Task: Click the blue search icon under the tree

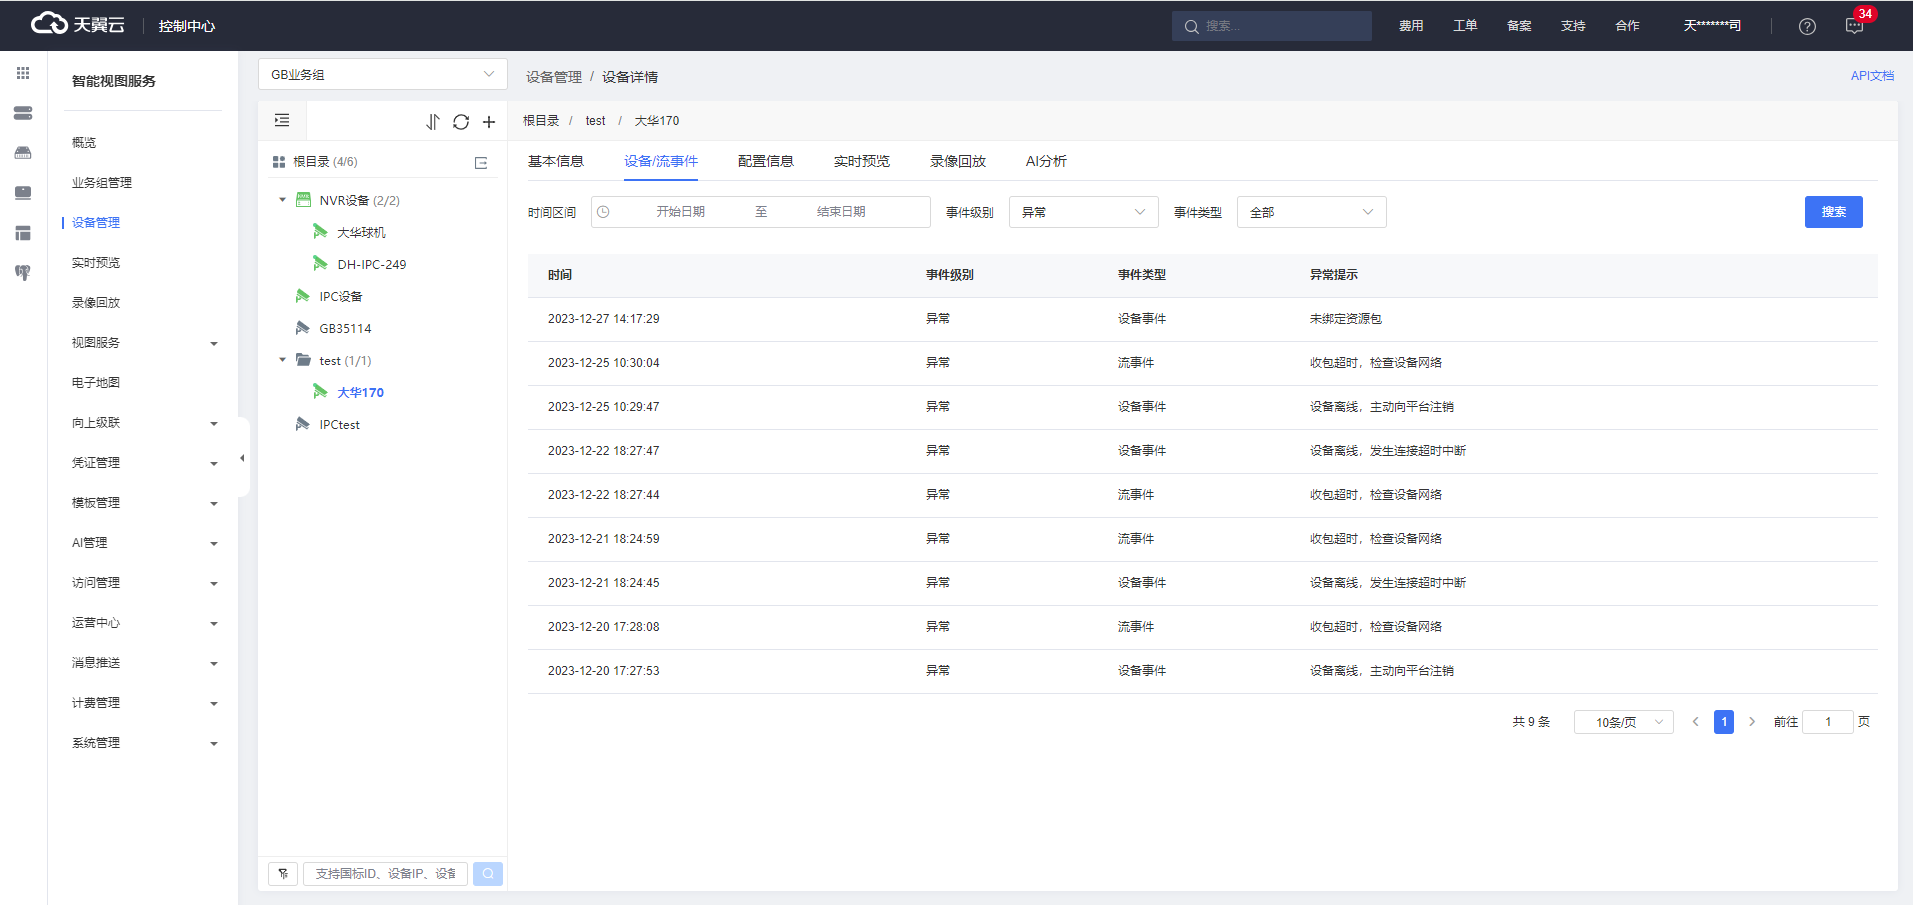Action: [488, 874]
